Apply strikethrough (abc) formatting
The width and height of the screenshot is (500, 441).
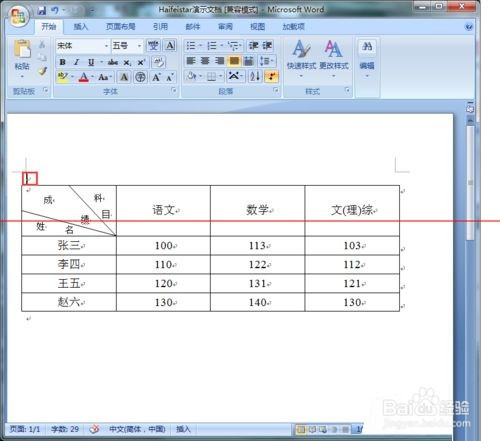(x=113, y=62)
